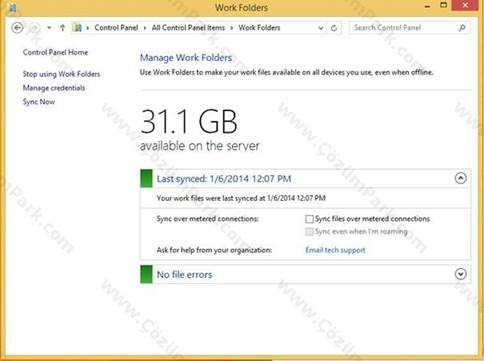
Task: Click the search magnifier icon
Action: tap(462, 28)
